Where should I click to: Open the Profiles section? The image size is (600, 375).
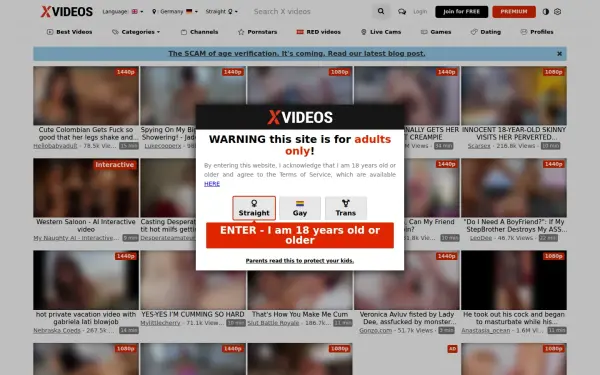(x=536, y=32)
